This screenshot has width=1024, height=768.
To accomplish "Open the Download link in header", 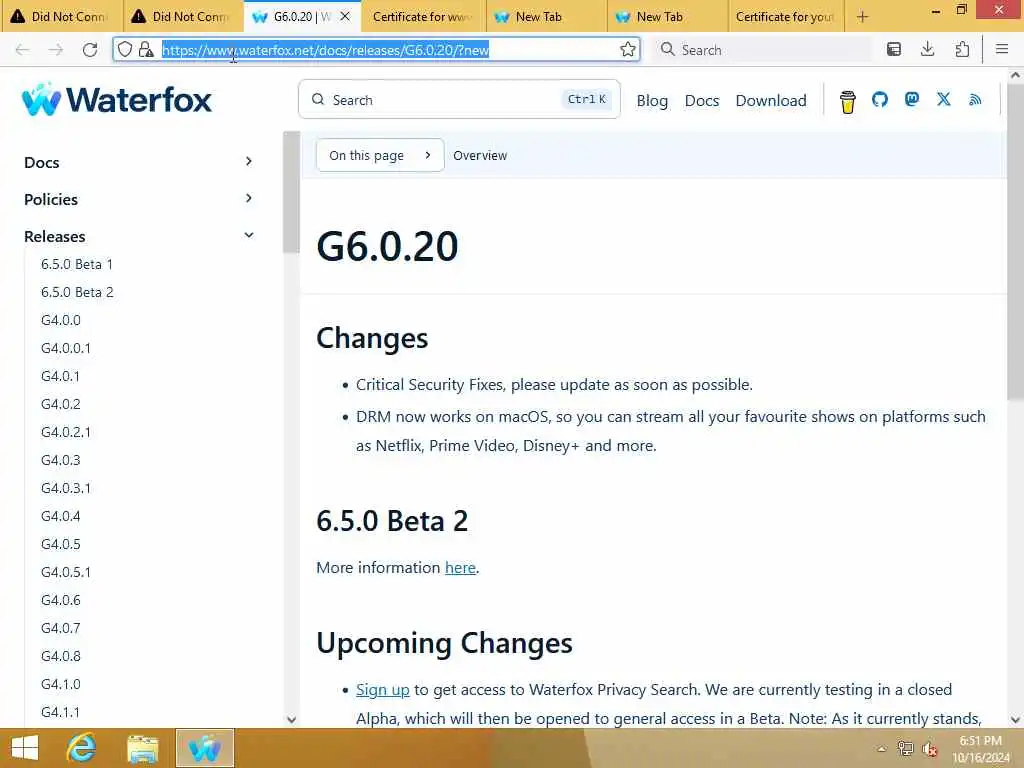I will 771,101.
